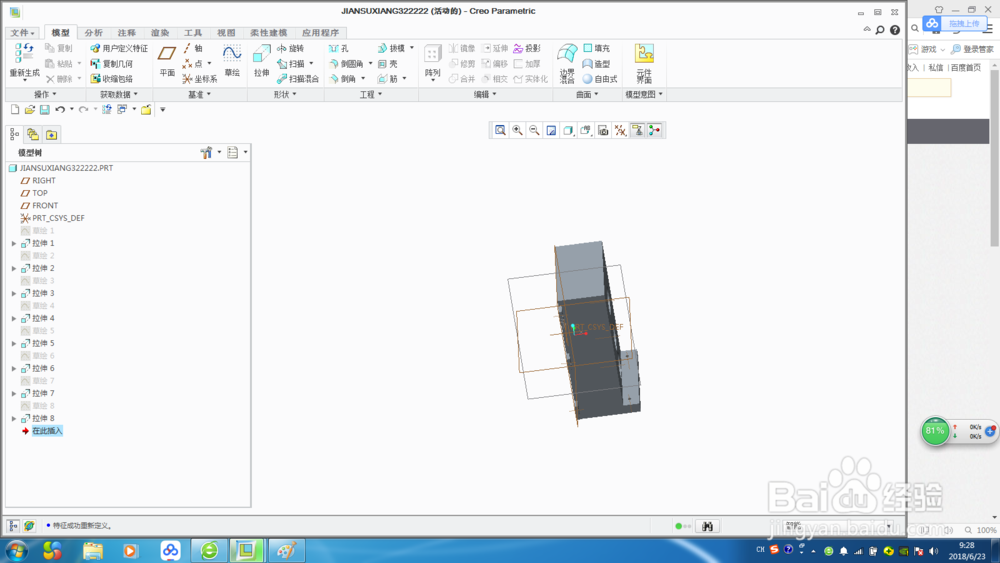Switch to the 分析 ribbon tab

93,33
